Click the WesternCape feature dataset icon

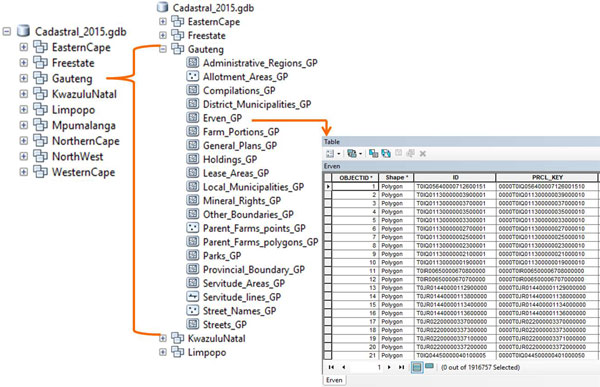click(x=40, y=172)
